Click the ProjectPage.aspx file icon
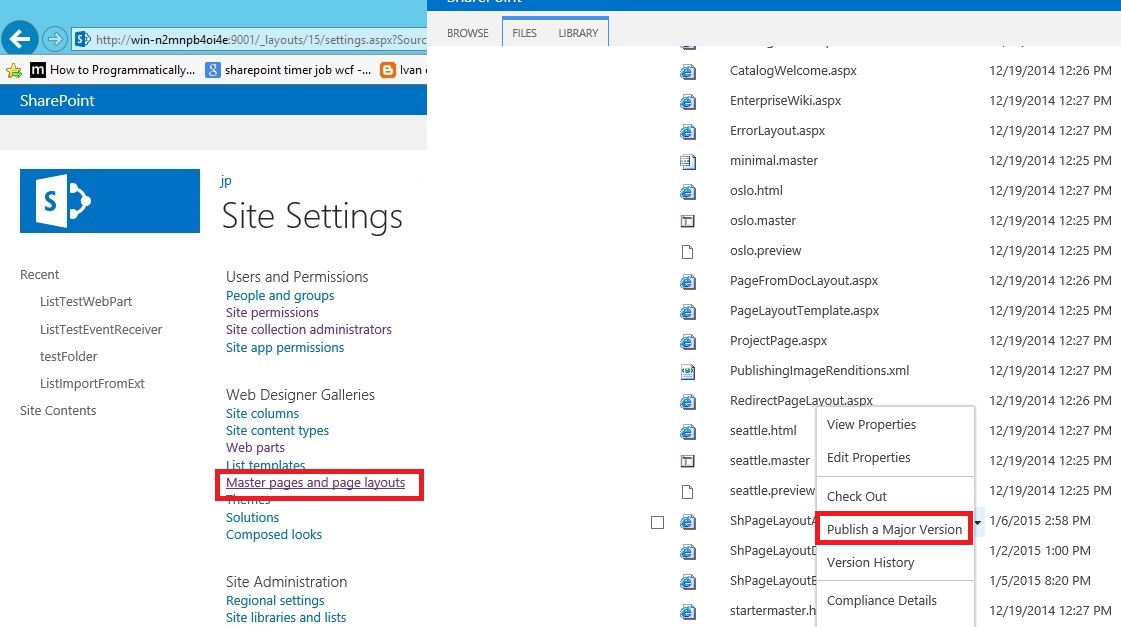The height and width of the screenshot is (627, 1121). [688, 342]
